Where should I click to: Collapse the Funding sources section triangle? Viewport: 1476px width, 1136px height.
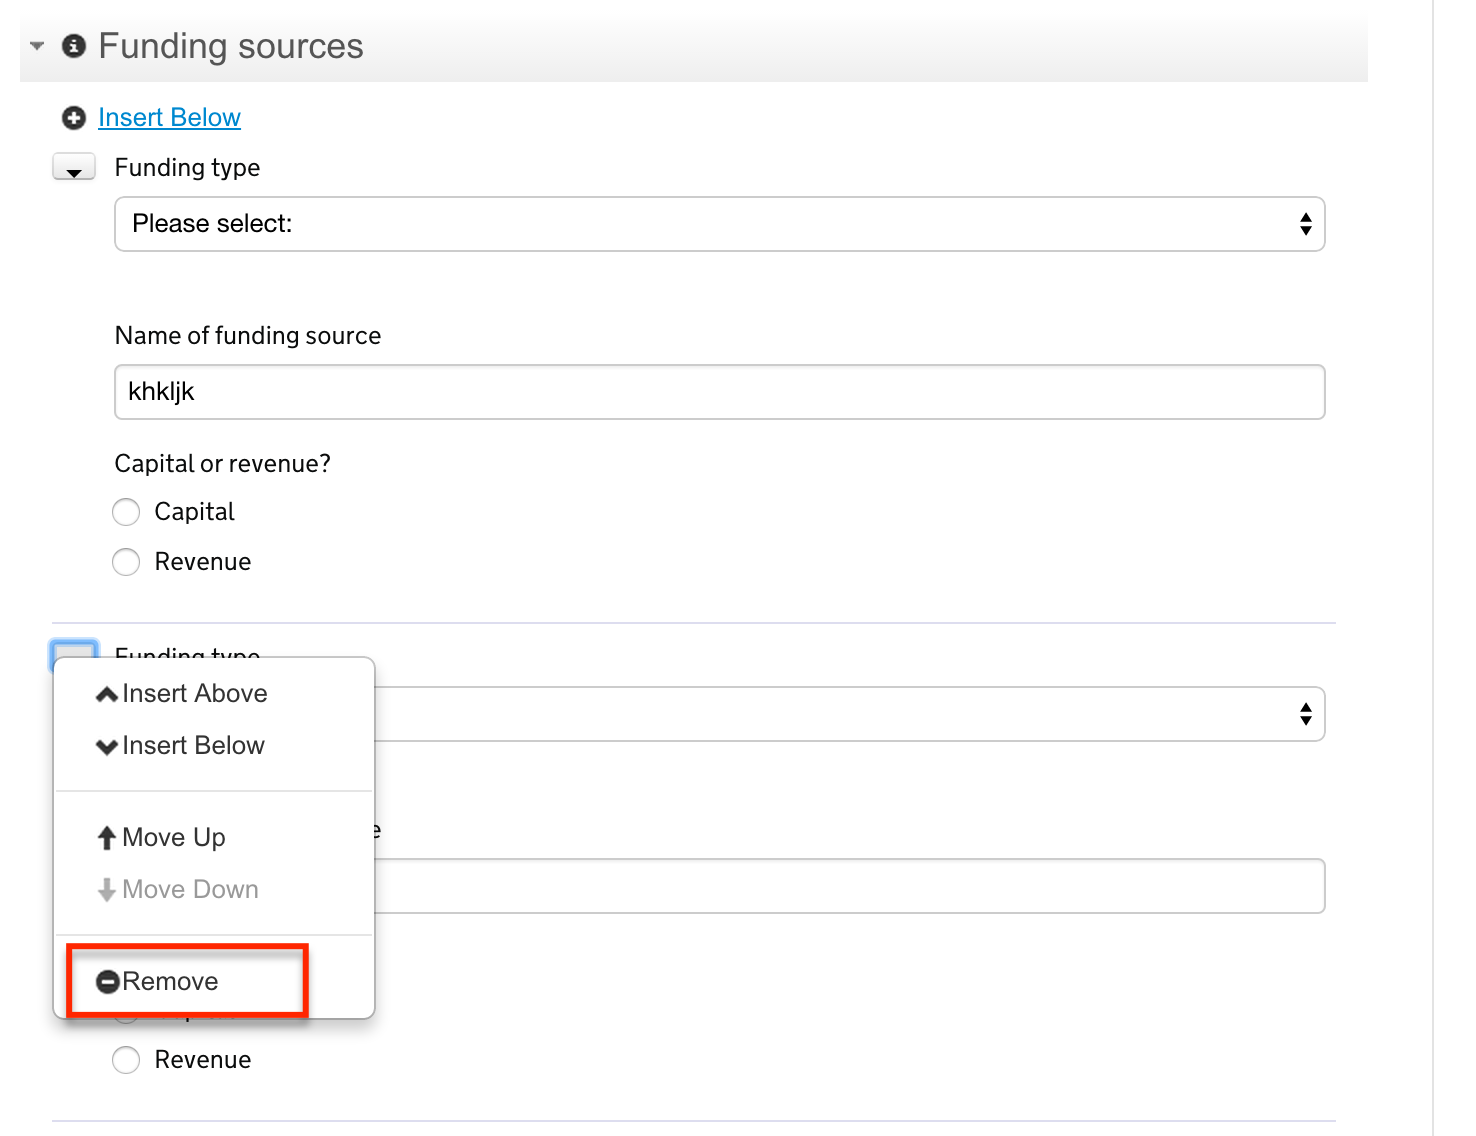click(37, 46)
